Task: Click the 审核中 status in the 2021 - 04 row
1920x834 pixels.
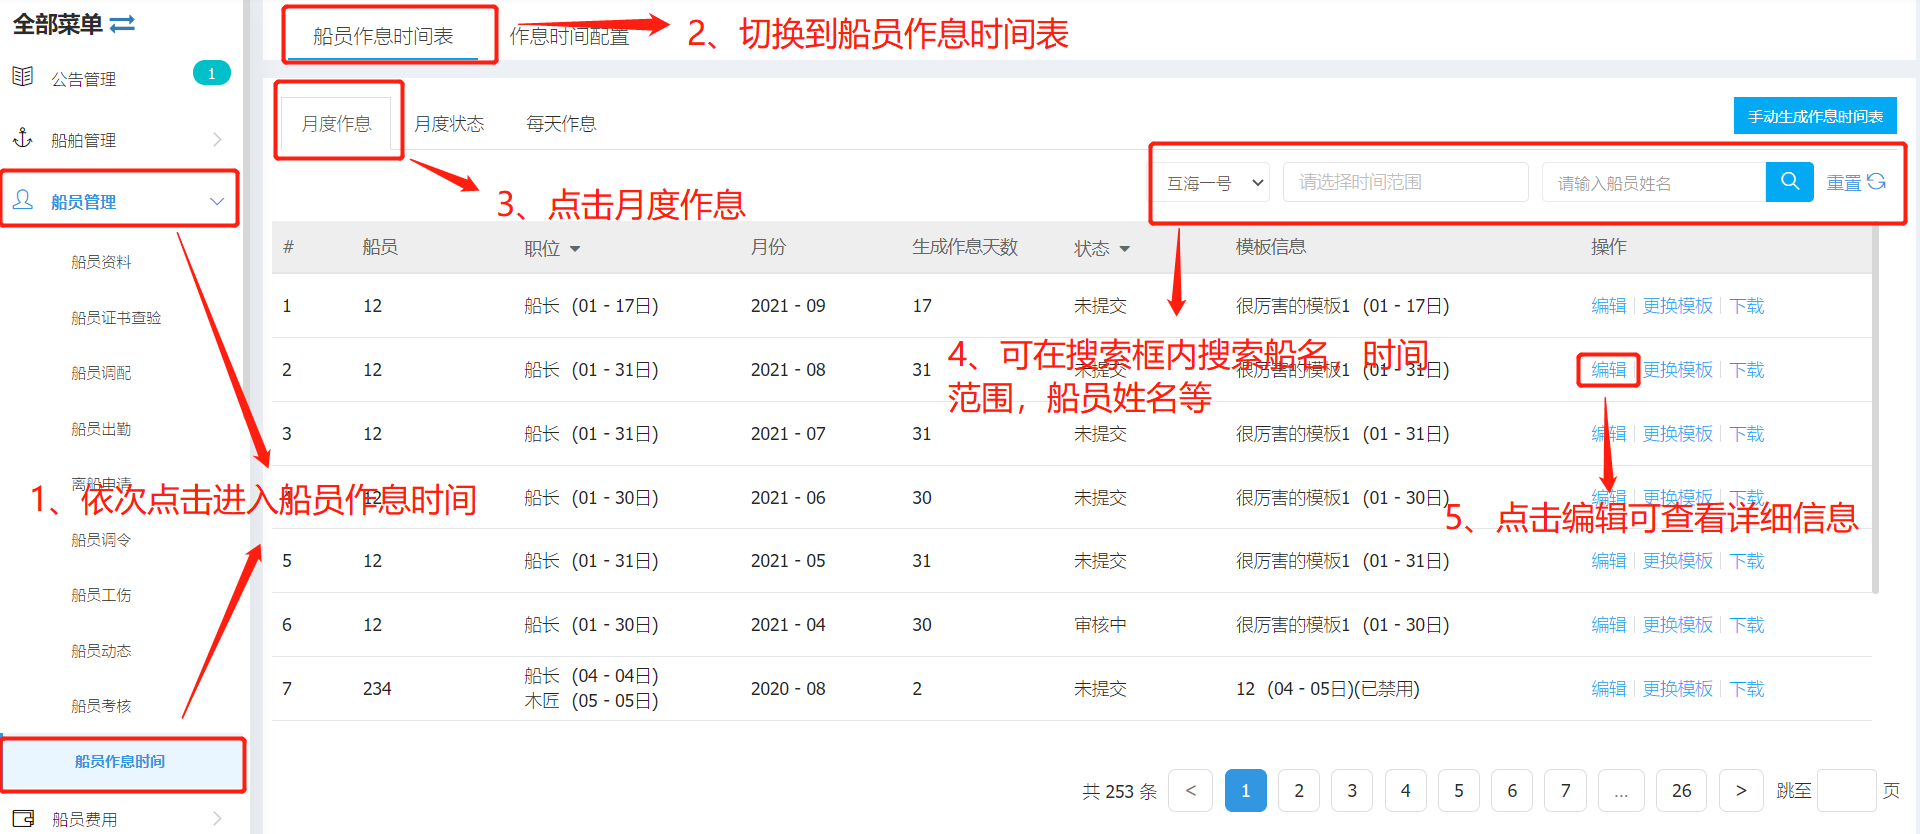Action: pos(1100,625)
